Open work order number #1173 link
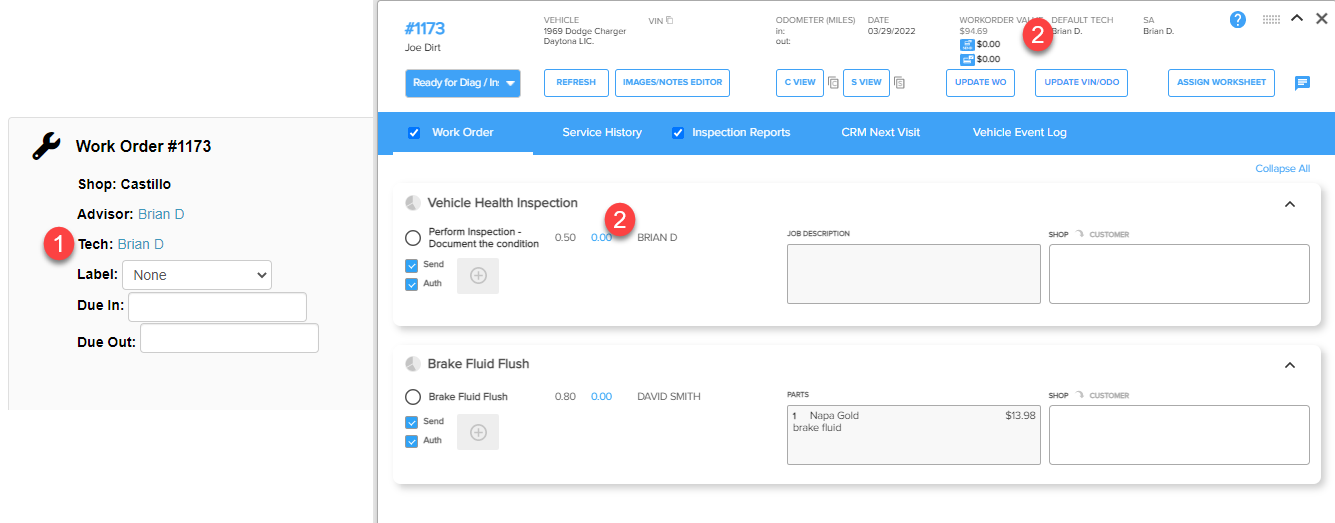The width and height of the screenshot is (1335, 523). pyautogui.click(x=425, y=28)
